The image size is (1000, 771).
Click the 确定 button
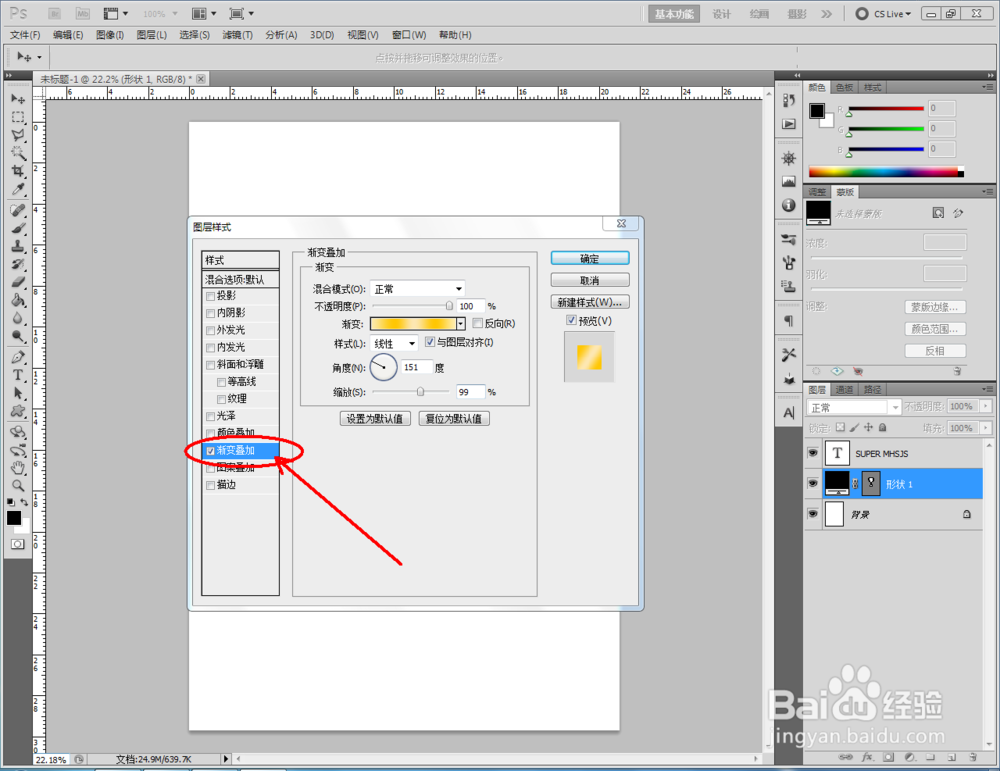point(590,258)
